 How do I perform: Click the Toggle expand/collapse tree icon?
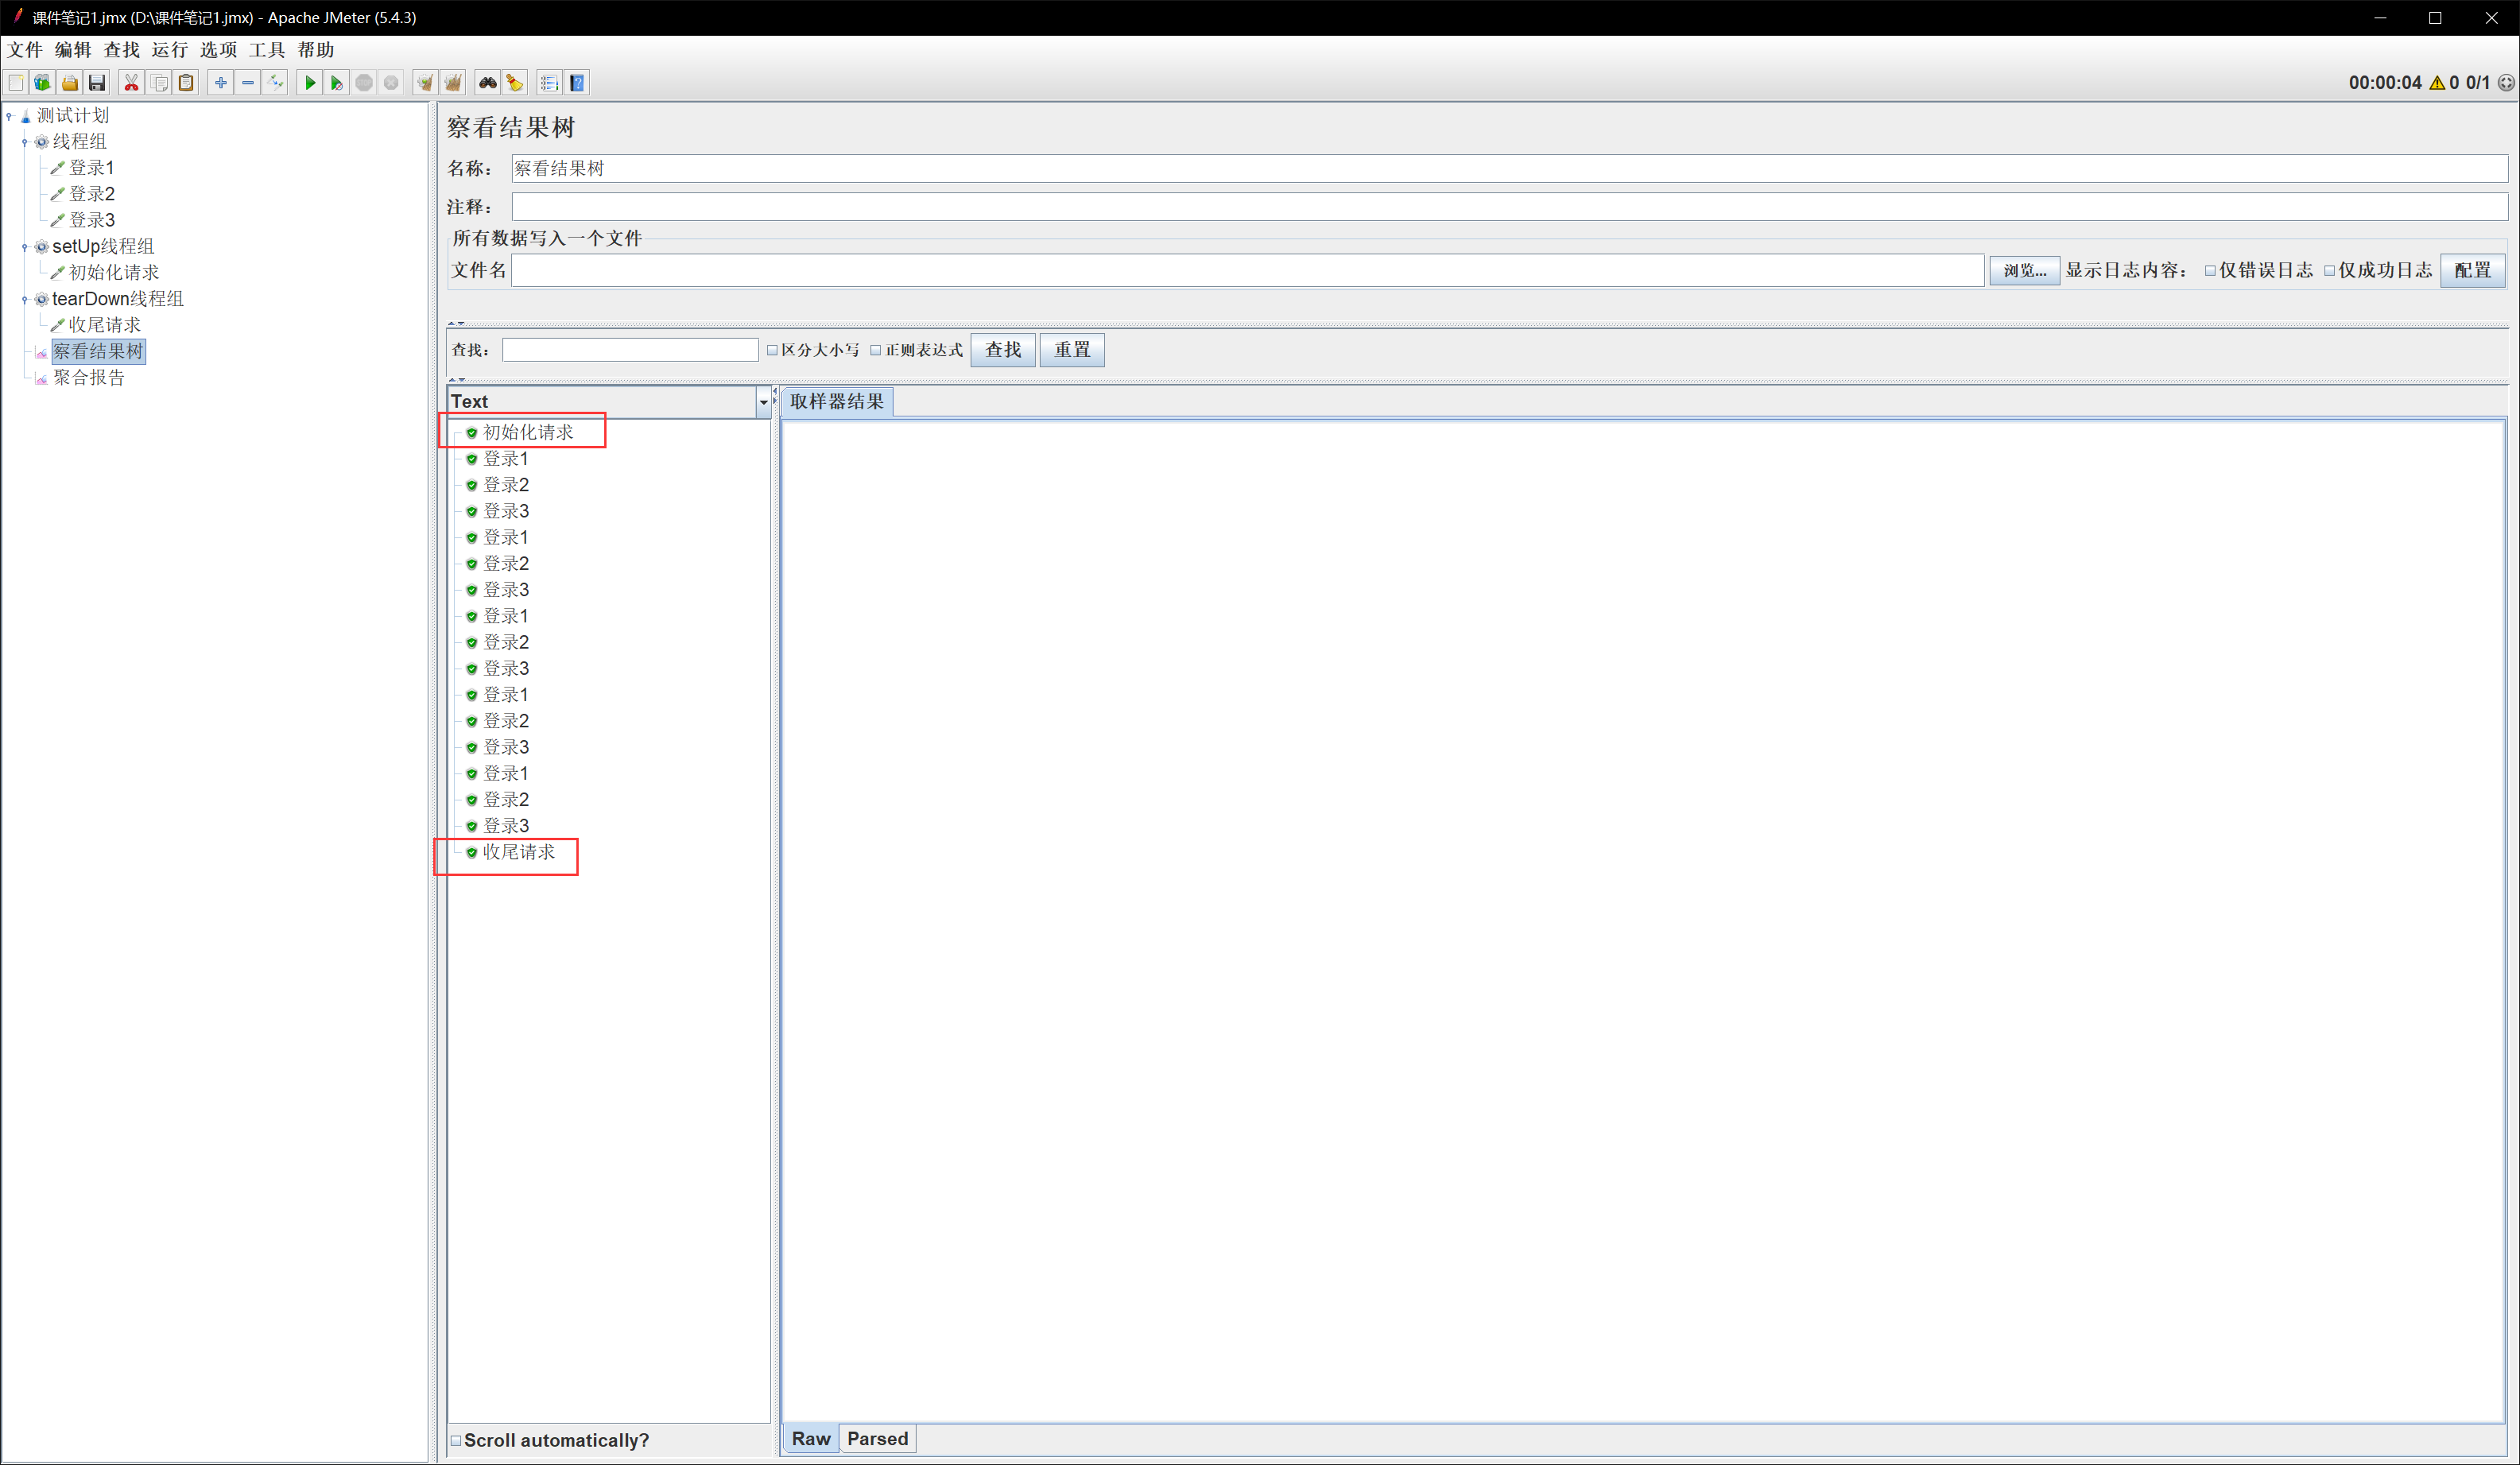276,83
